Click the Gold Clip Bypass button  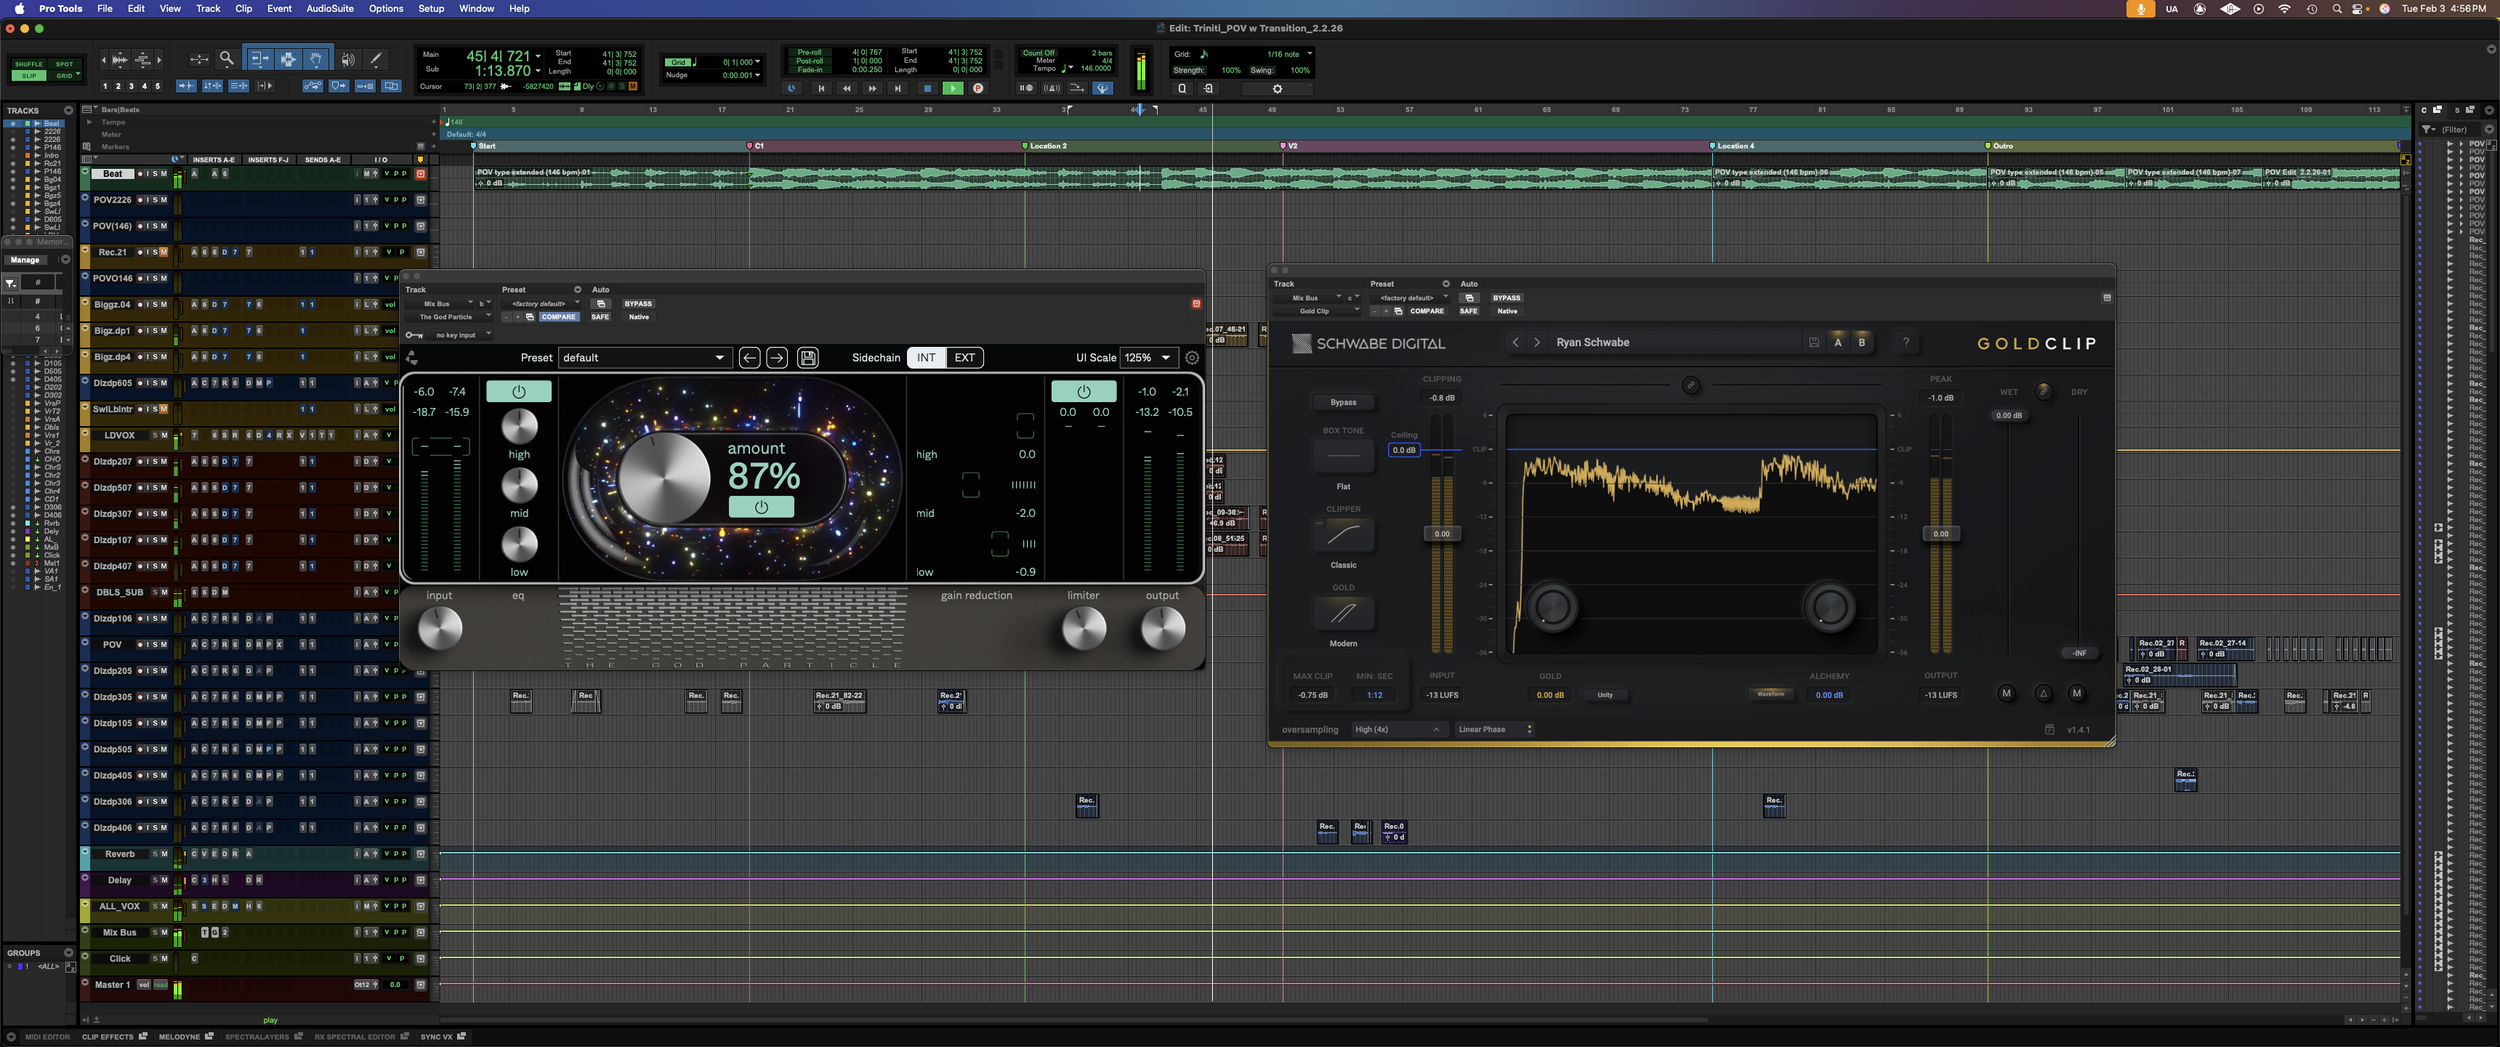[x=1343, y=402]
